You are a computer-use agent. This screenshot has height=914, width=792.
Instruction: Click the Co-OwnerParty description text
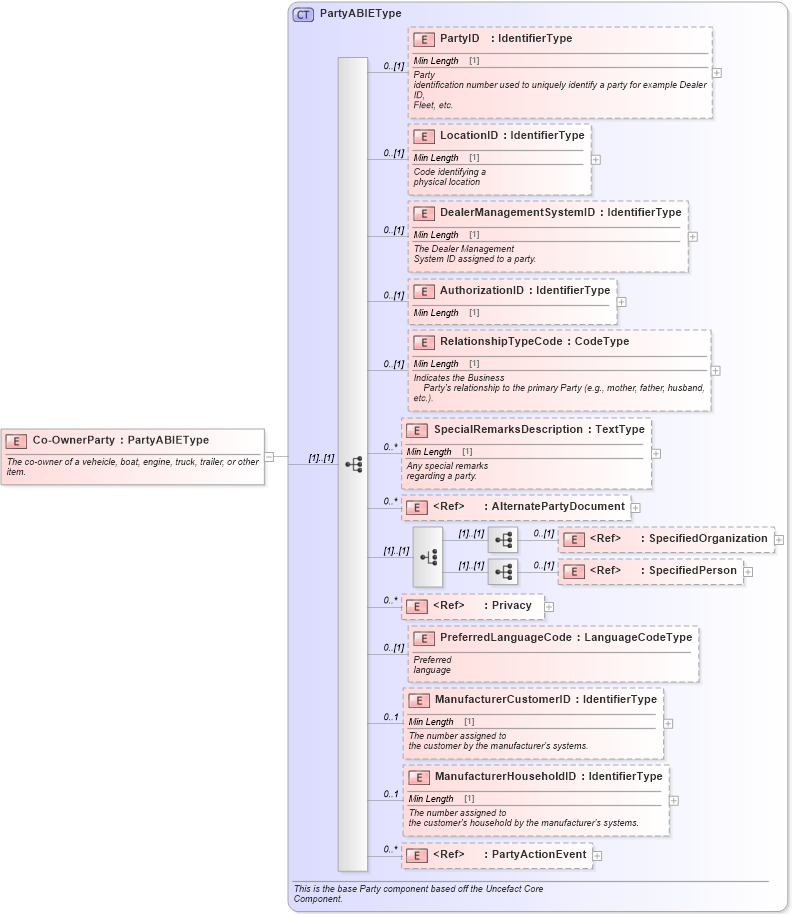point(132,466)
